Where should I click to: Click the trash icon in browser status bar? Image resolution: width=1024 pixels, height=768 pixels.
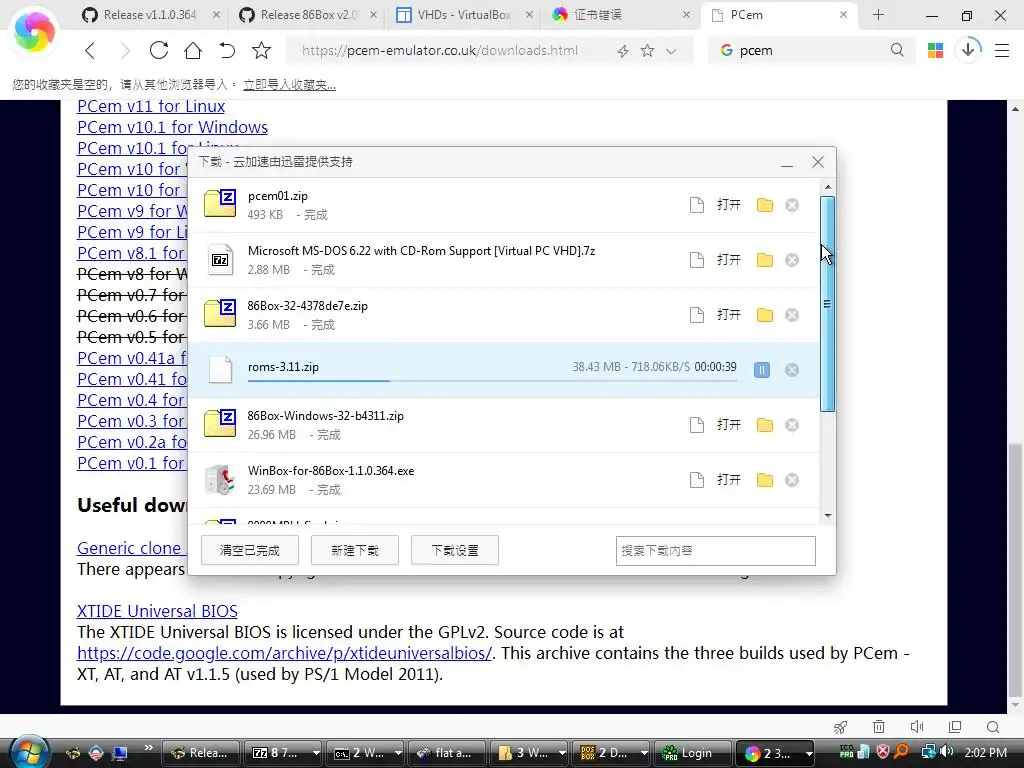879,727
